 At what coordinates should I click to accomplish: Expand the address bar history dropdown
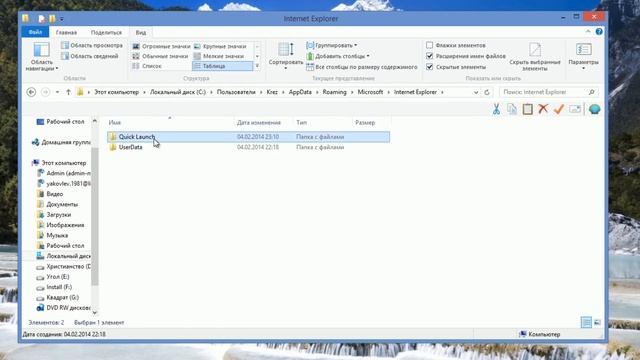point(476,92)
